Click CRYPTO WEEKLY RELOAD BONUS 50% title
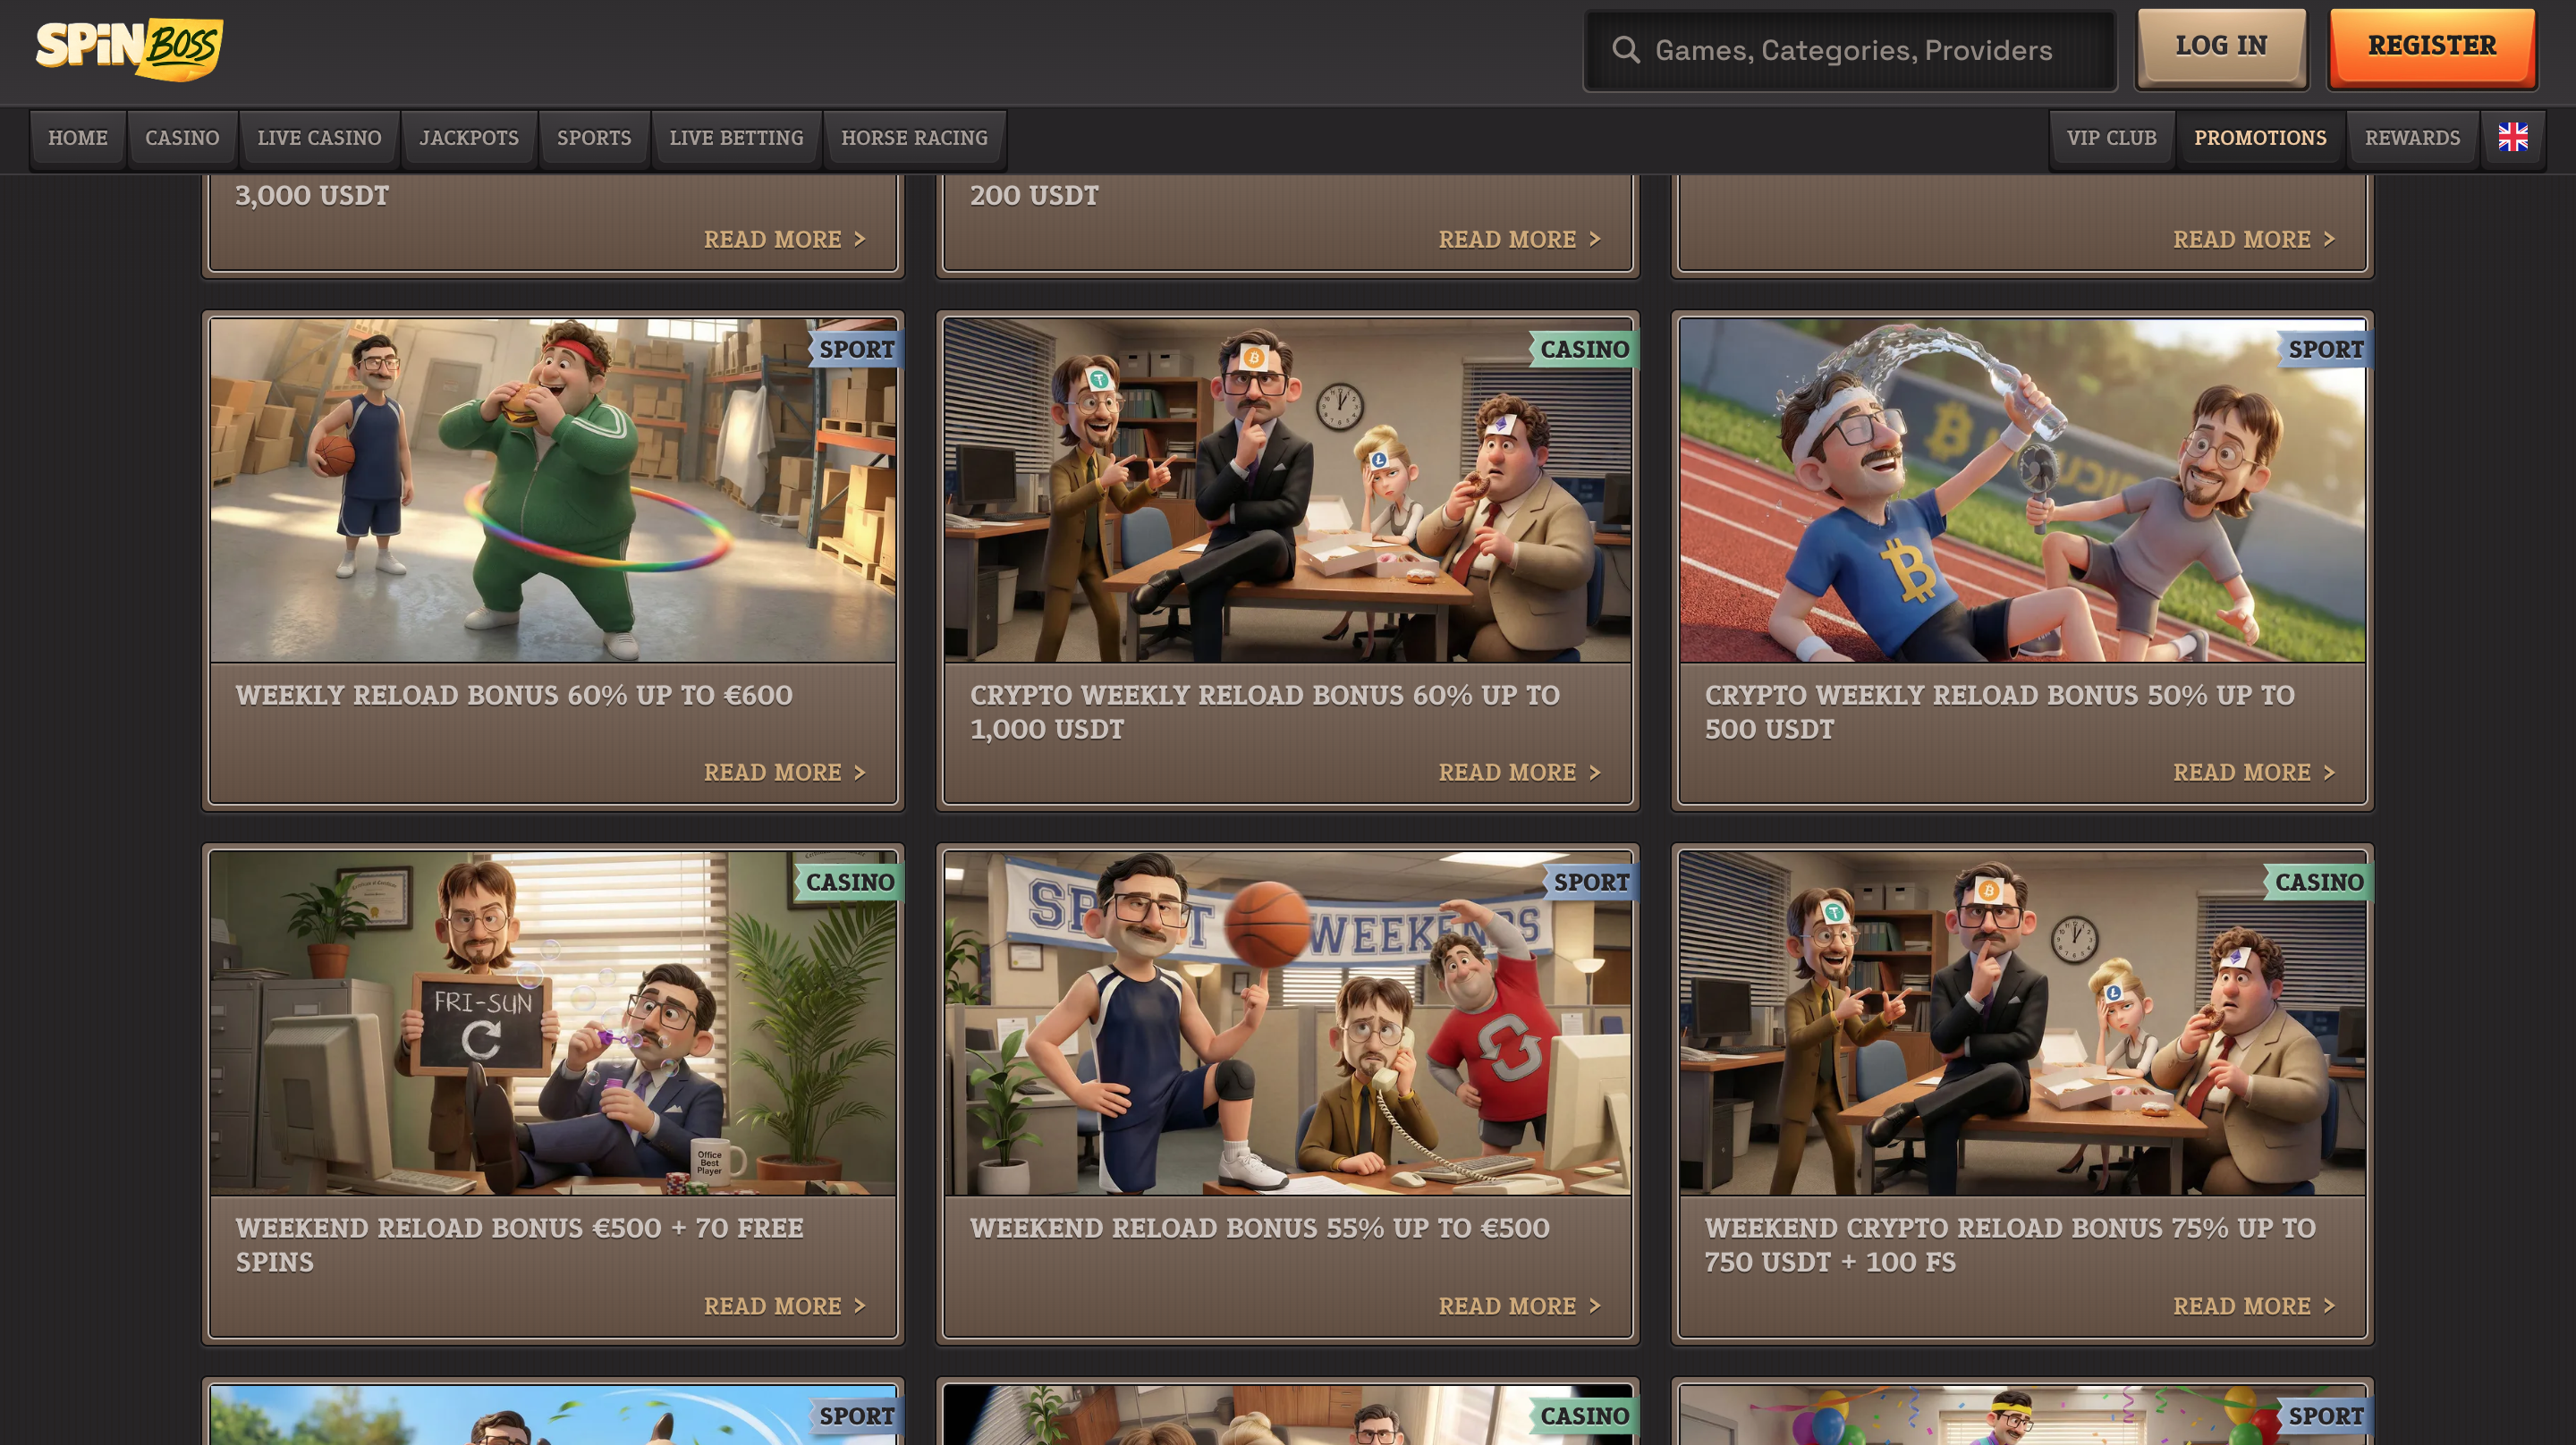 click(x=1999, y=712)
